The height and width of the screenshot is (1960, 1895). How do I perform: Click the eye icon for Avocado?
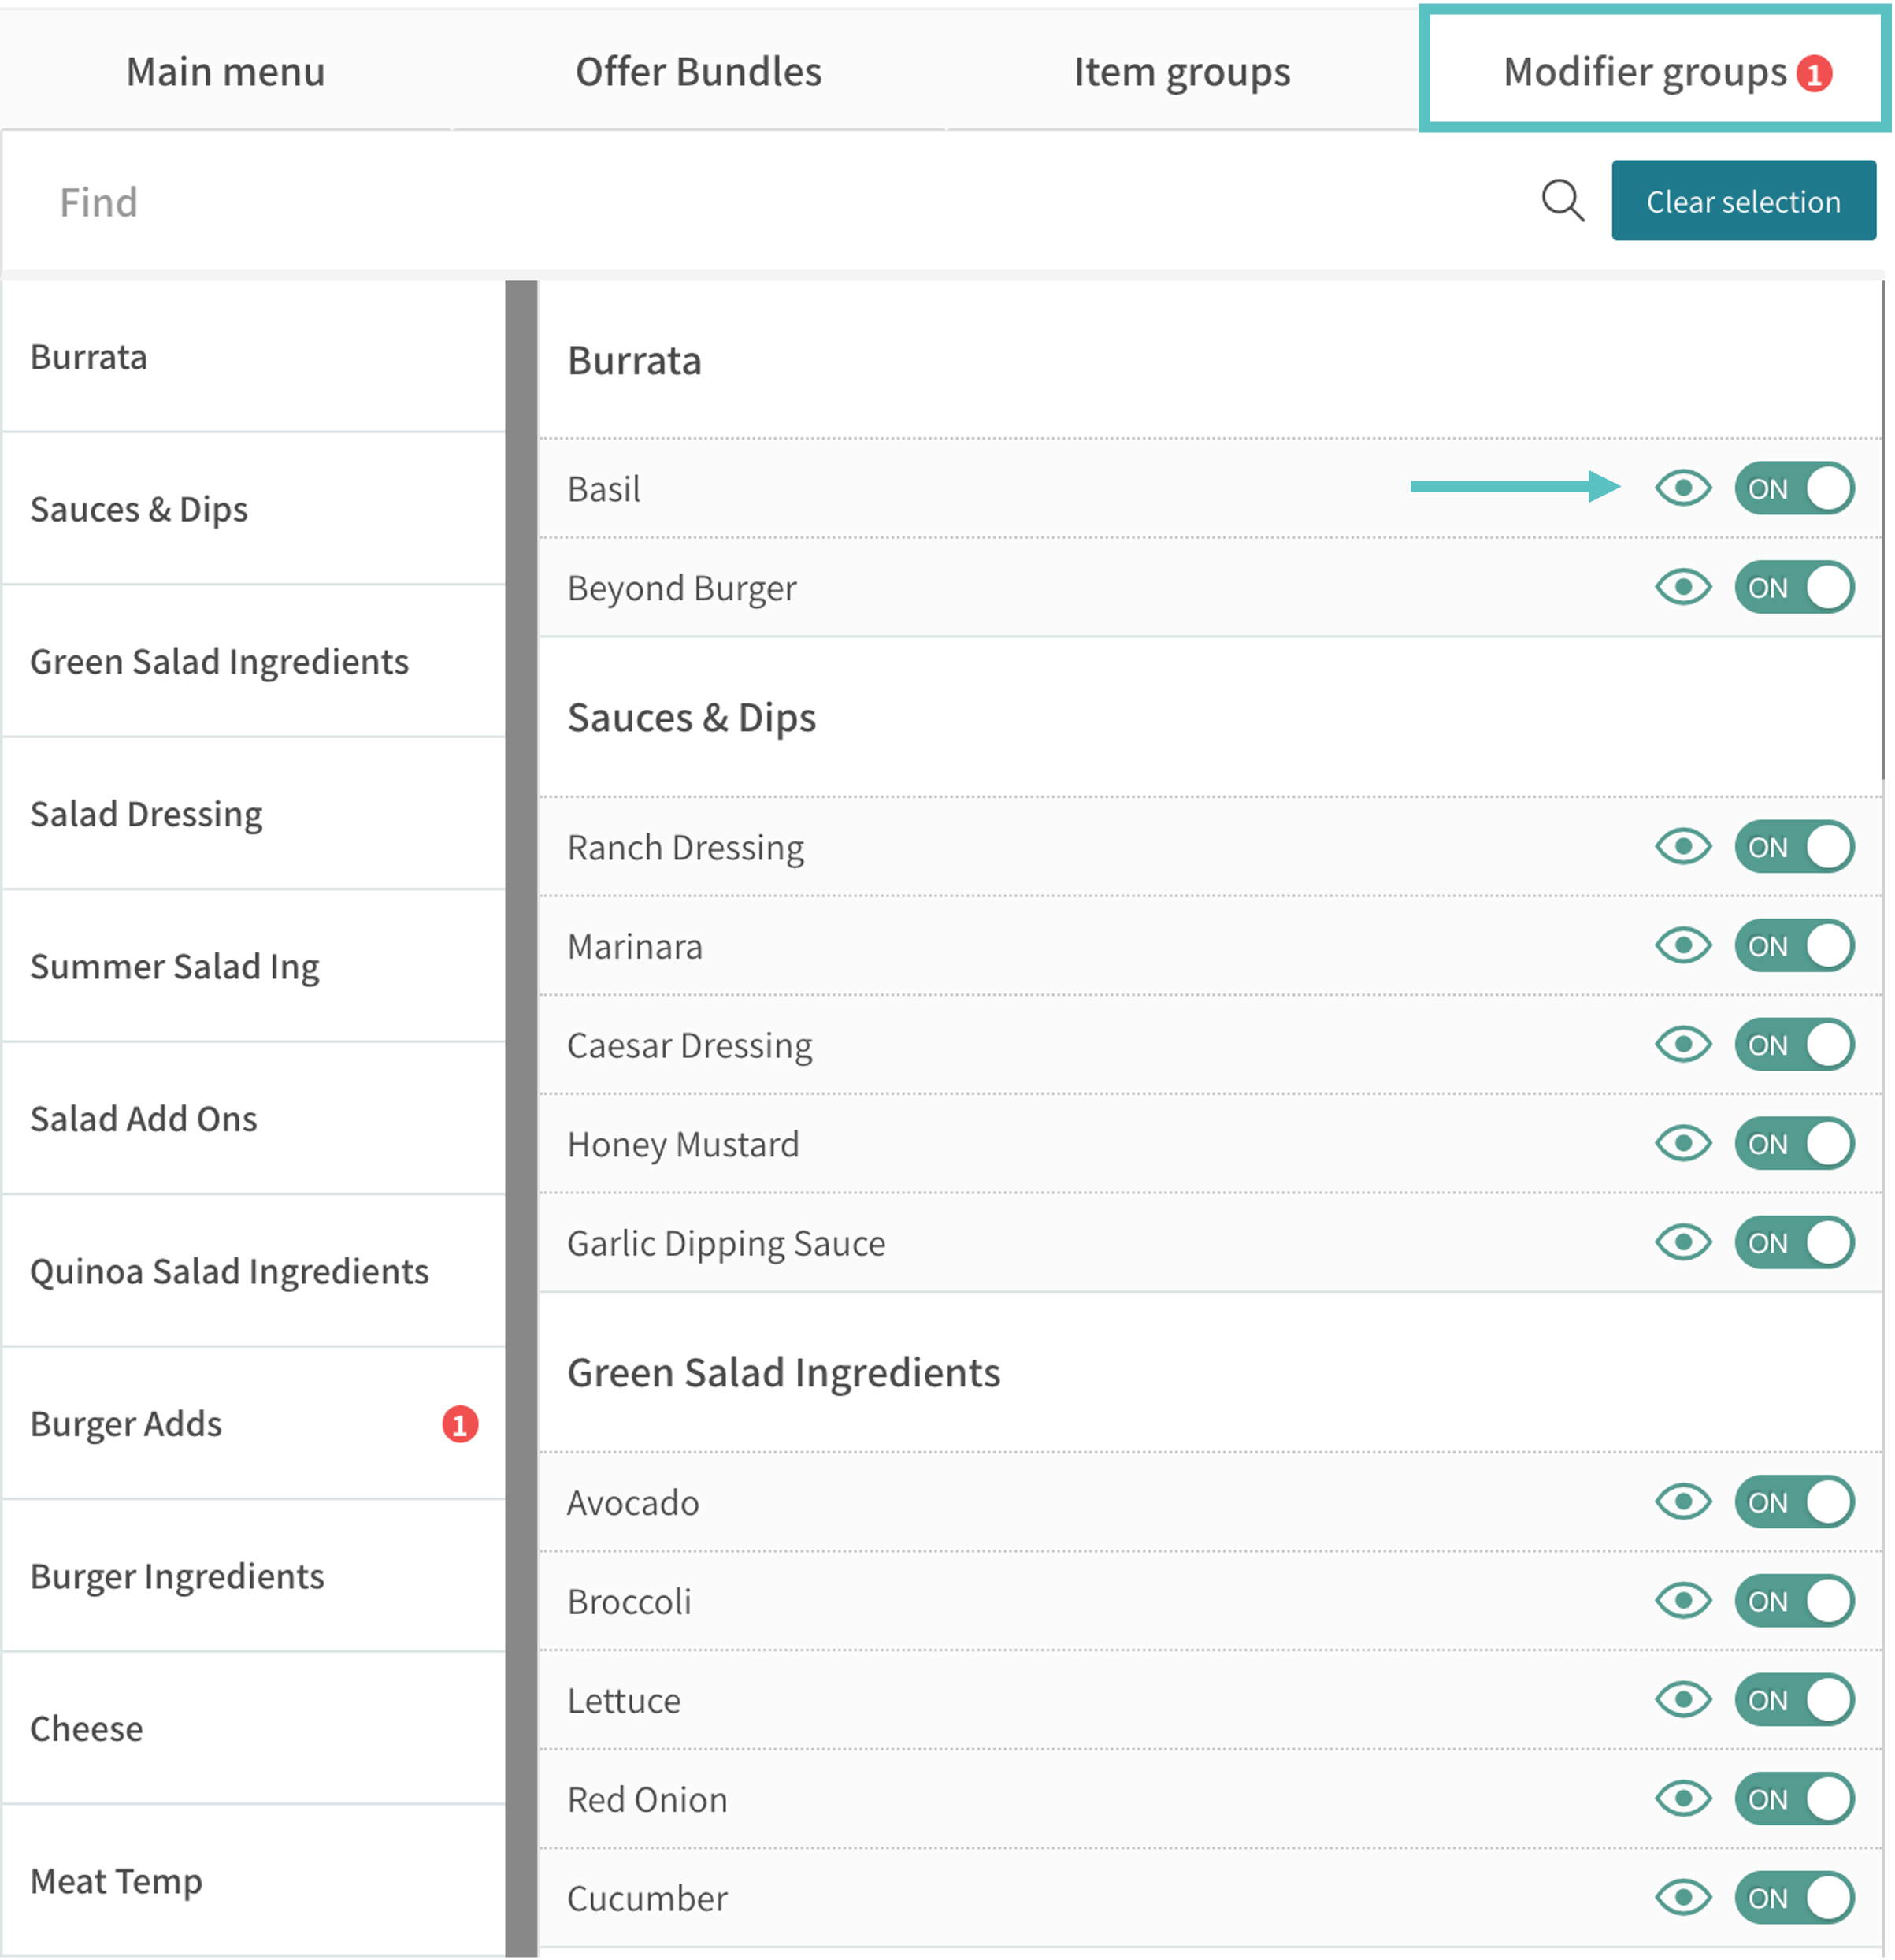pos(1683,1502)
